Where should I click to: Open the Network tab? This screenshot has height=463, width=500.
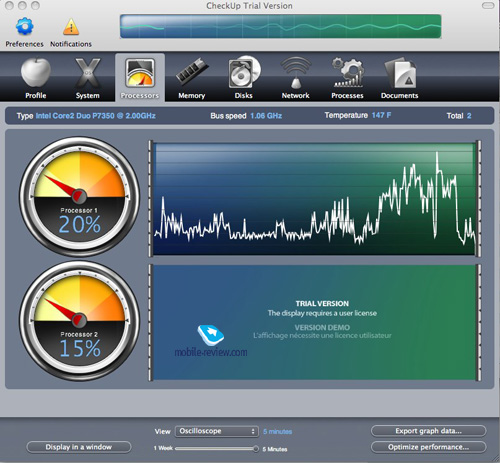coord(295,78)
